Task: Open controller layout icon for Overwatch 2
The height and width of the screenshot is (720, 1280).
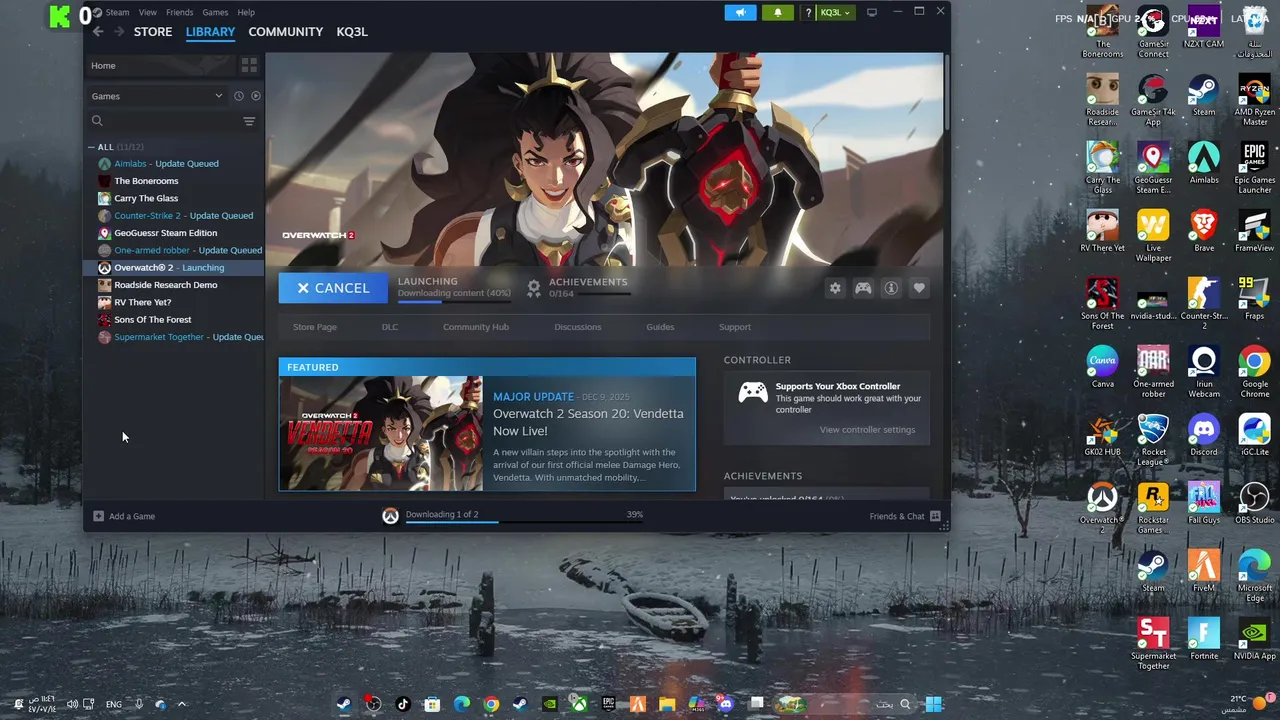Action: (x=863, y=288)
